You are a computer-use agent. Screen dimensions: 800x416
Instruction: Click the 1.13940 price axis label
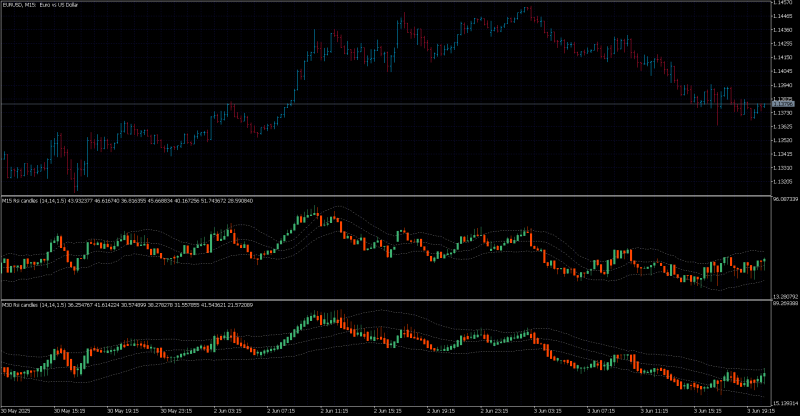click(x=783, y=85)
